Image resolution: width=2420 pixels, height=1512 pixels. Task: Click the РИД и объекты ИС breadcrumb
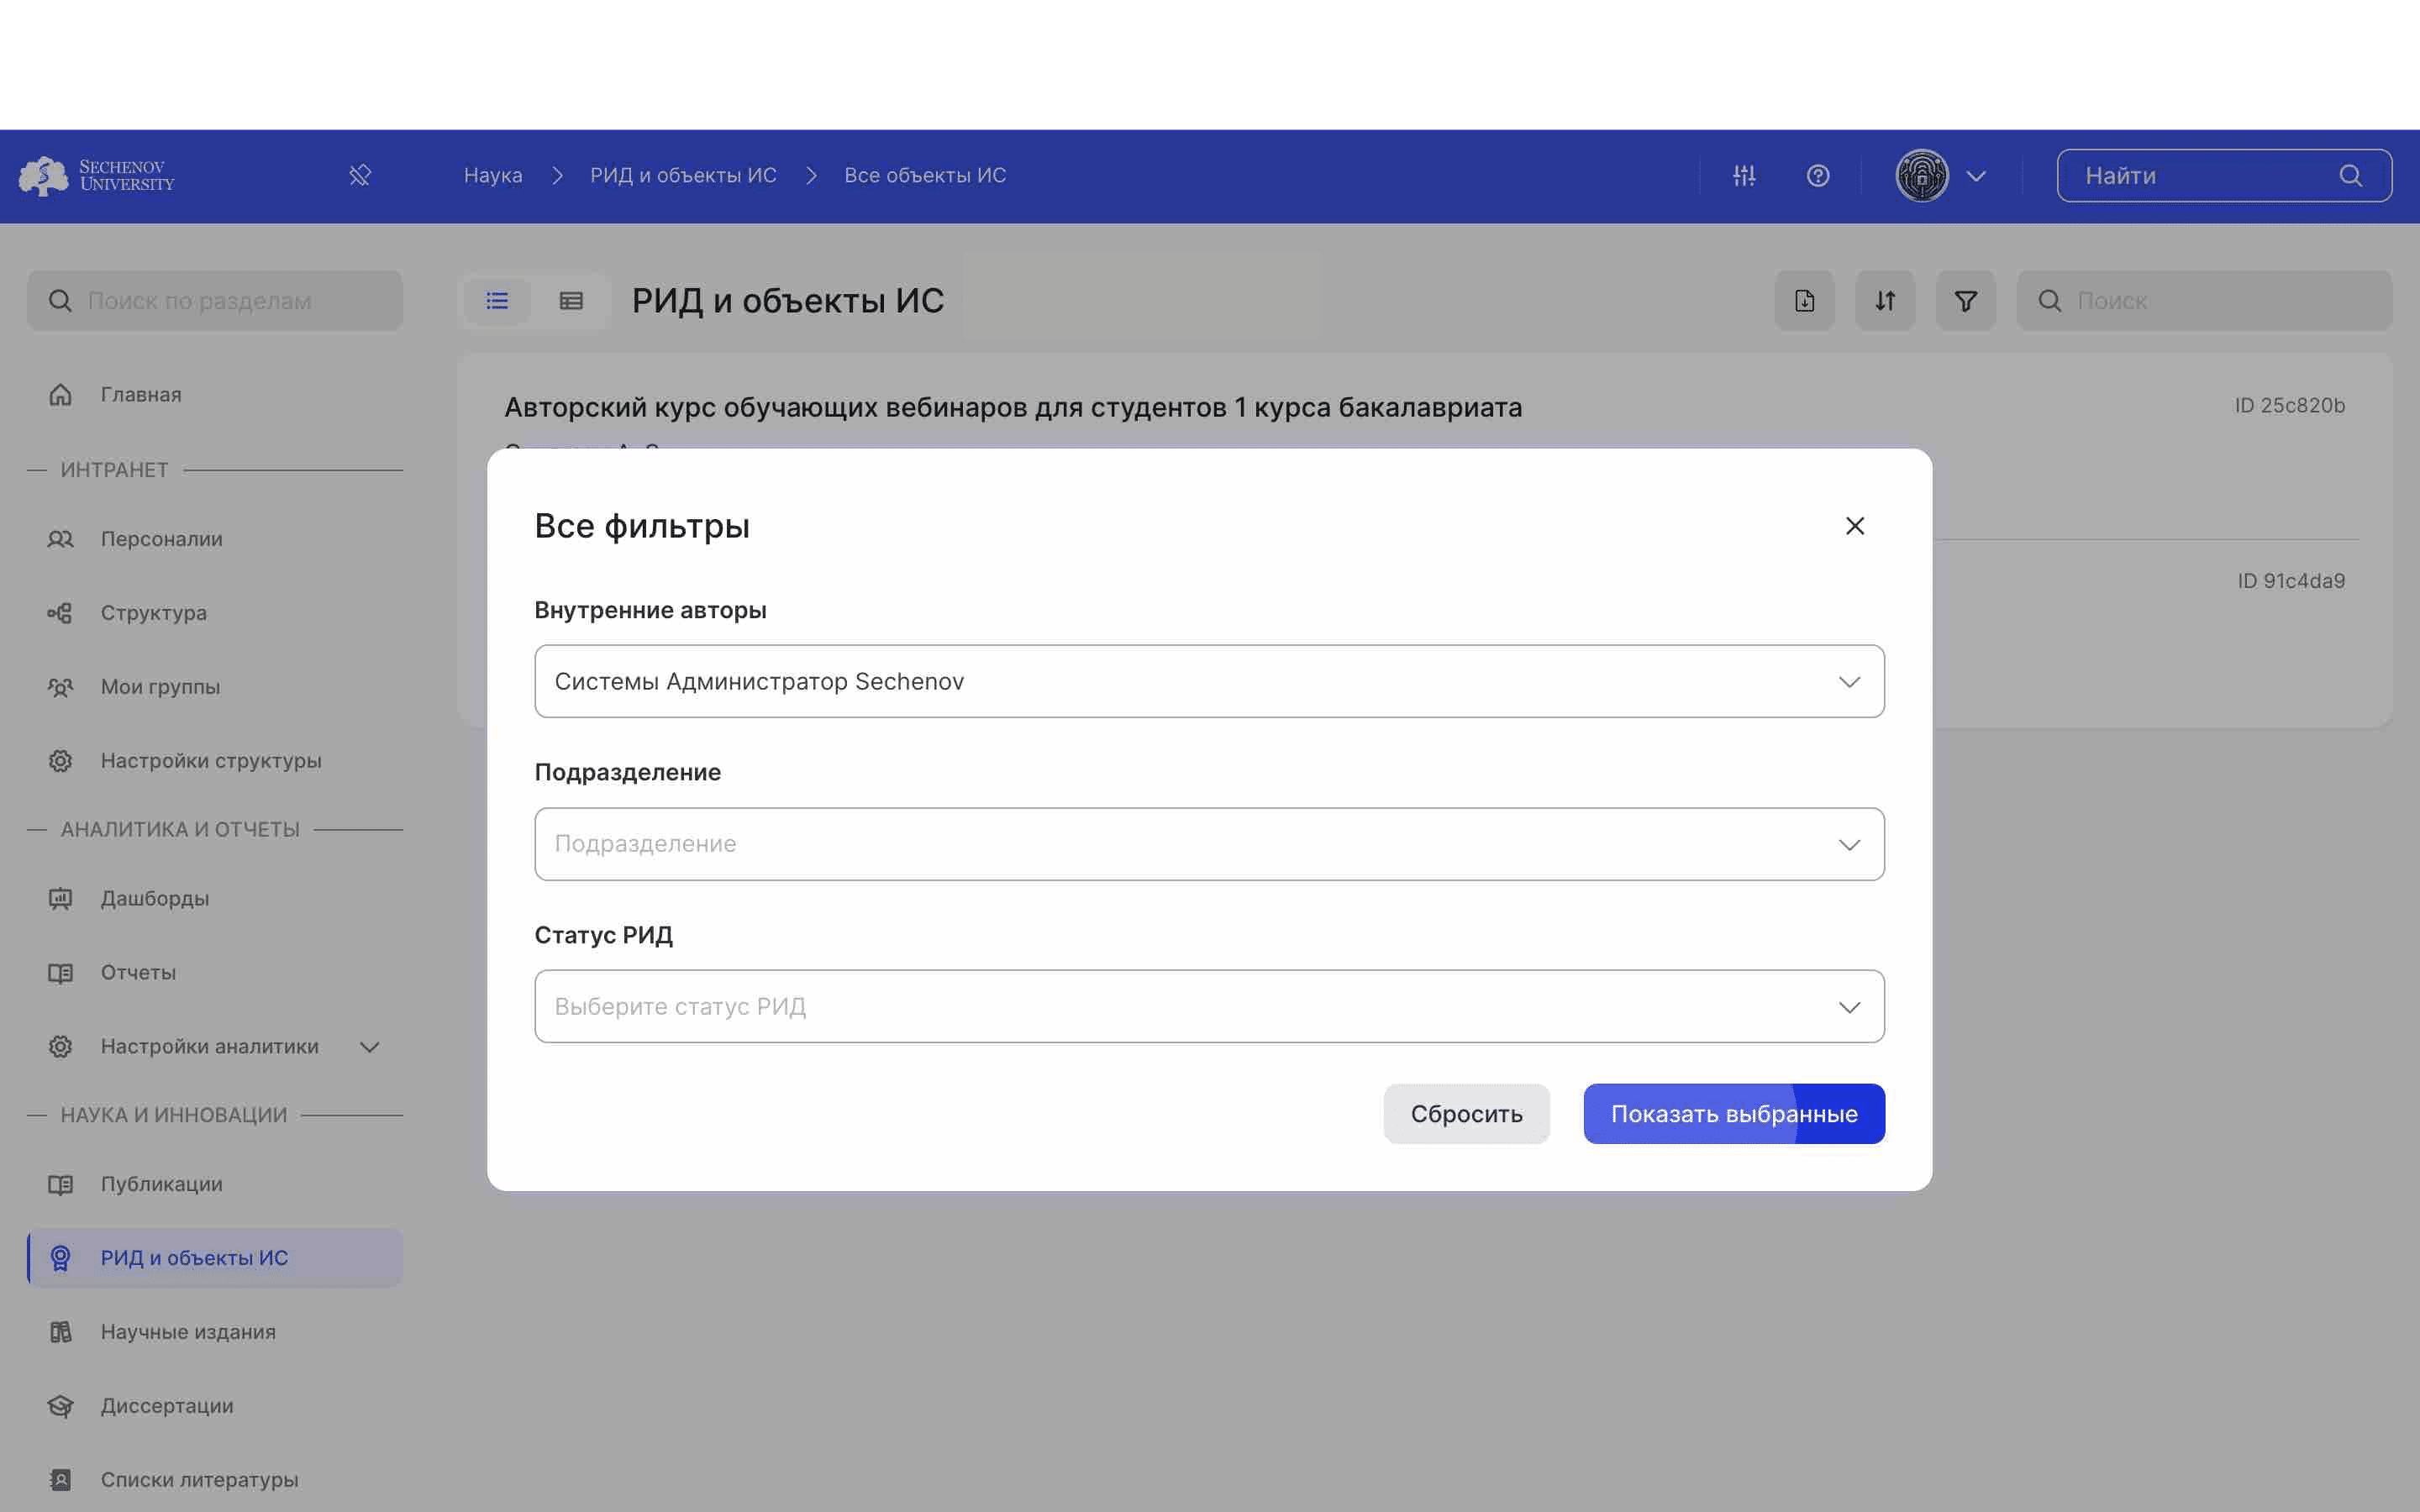[x=683, y=176]
